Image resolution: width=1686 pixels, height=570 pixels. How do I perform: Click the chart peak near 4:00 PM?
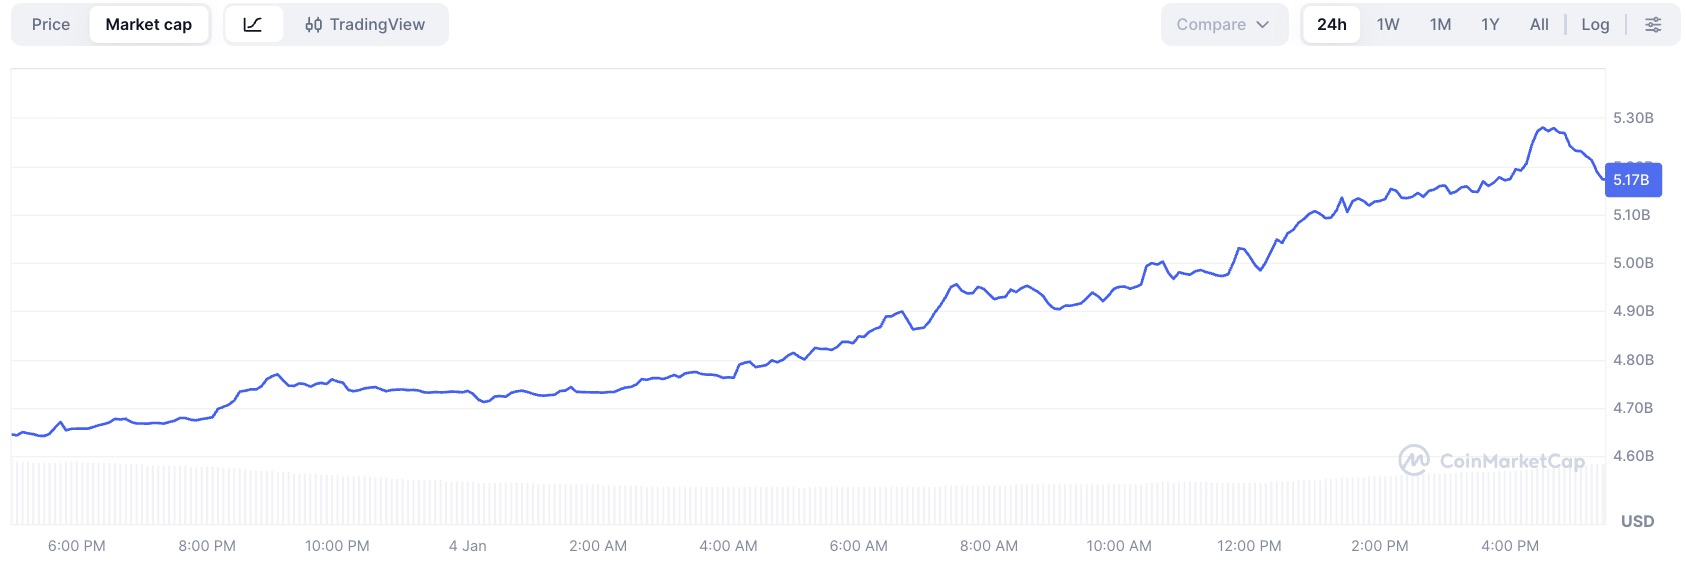pyautogui.click(x=1544, y=128)
